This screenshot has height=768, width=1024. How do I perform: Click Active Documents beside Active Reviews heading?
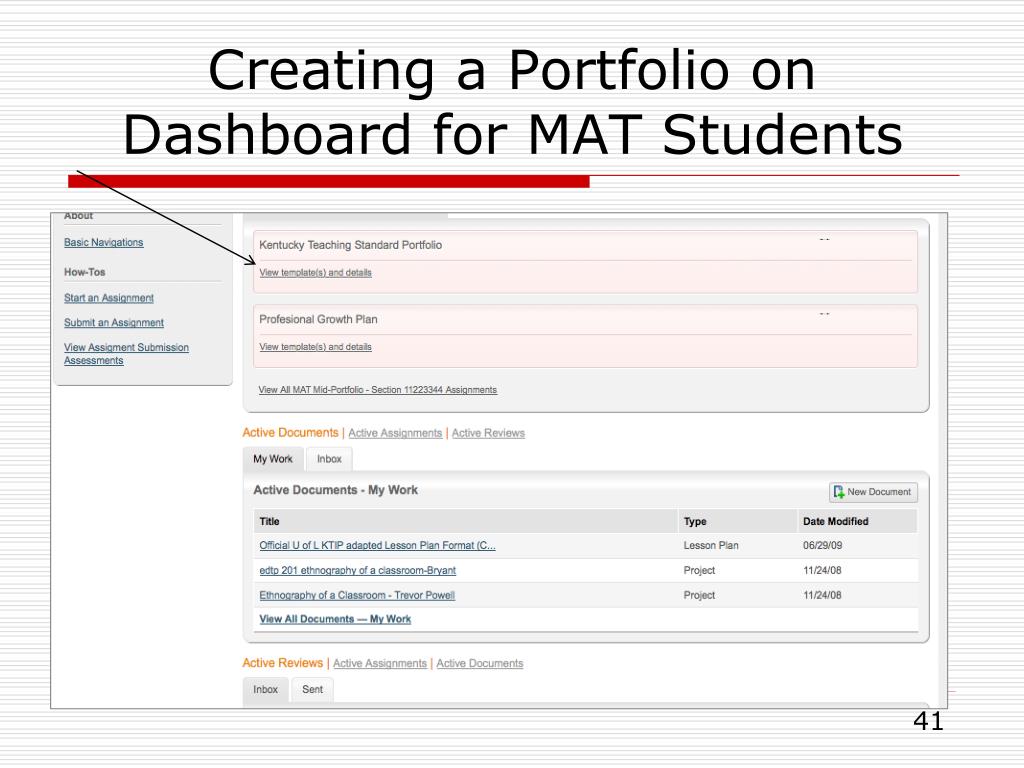pos(479,663)
